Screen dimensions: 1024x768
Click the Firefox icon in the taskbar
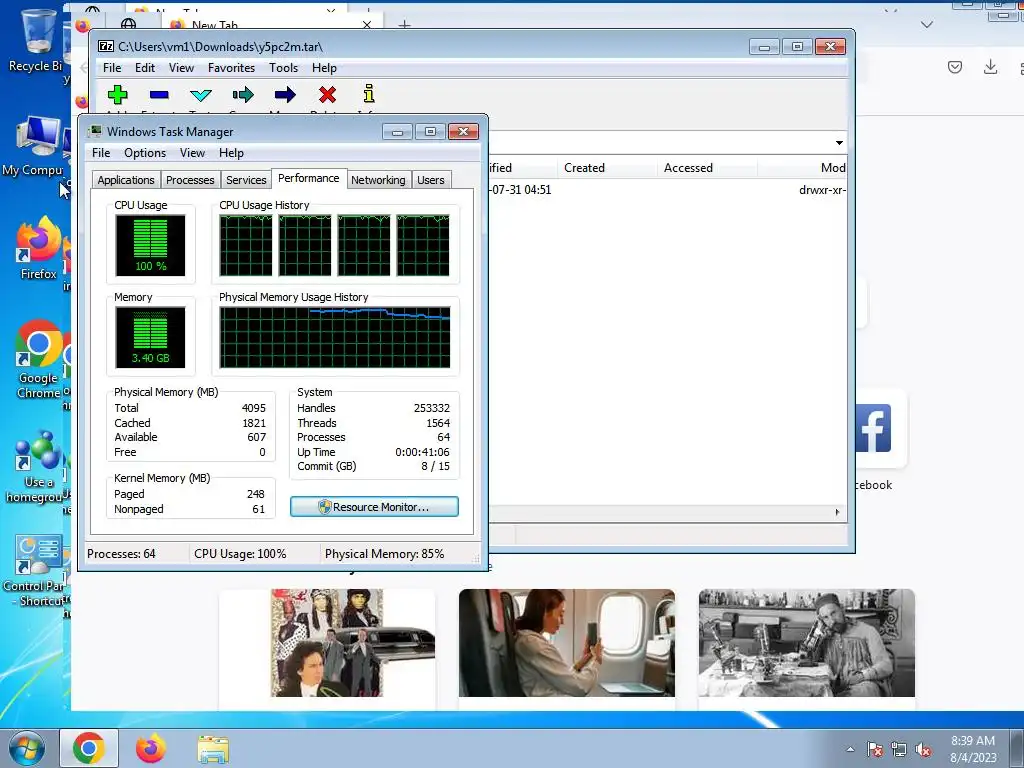151,748
